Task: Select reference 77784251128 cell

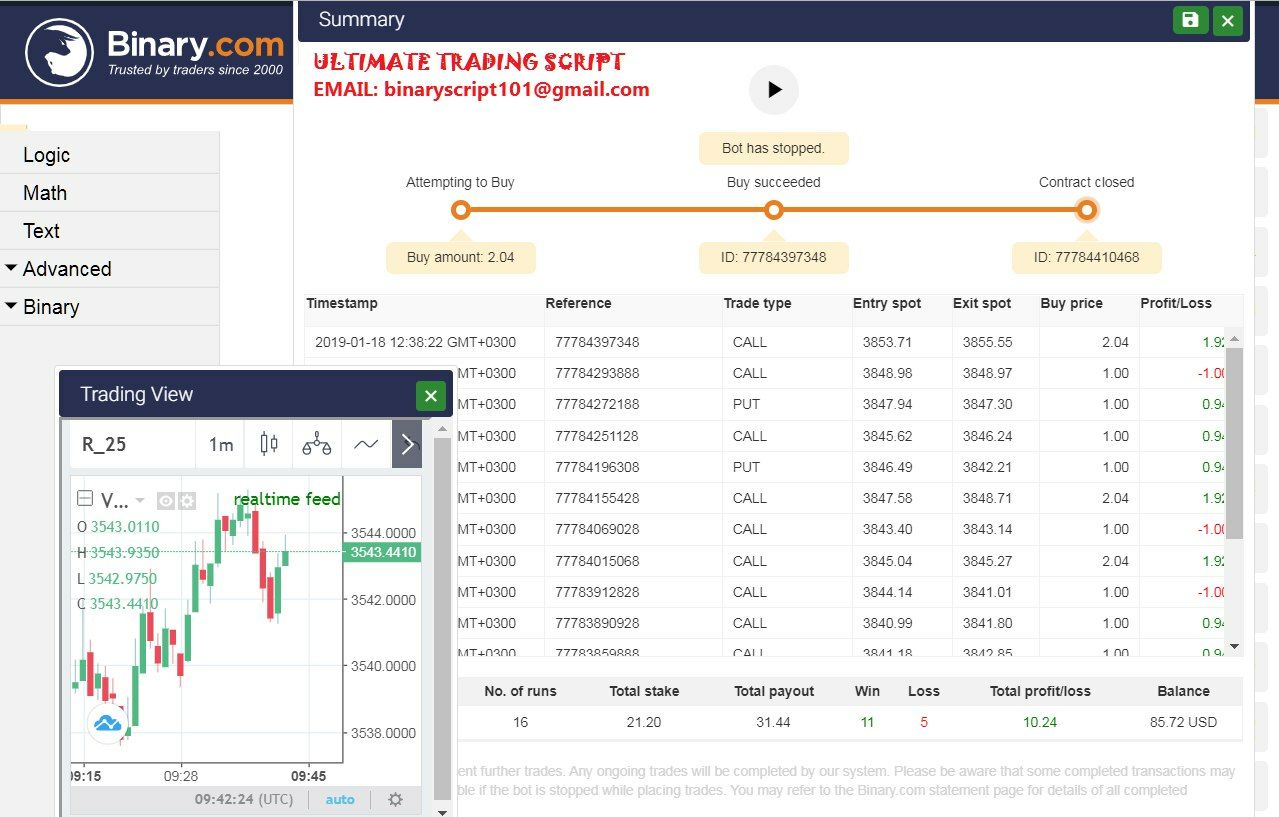Action: point(597,436)
